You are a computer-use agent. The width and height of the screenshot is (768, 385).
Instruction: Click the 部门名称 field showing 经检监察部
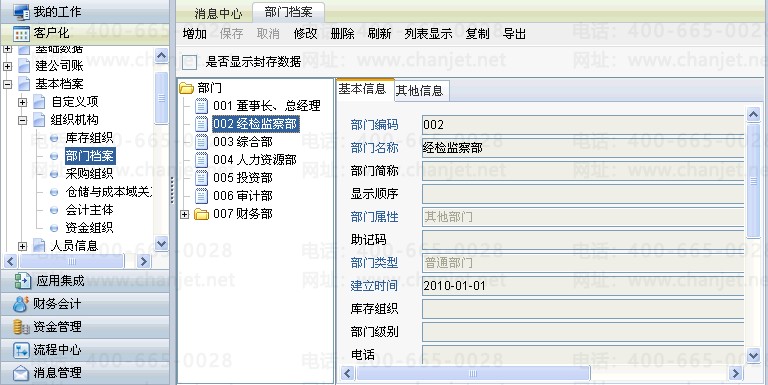point(583,148)
